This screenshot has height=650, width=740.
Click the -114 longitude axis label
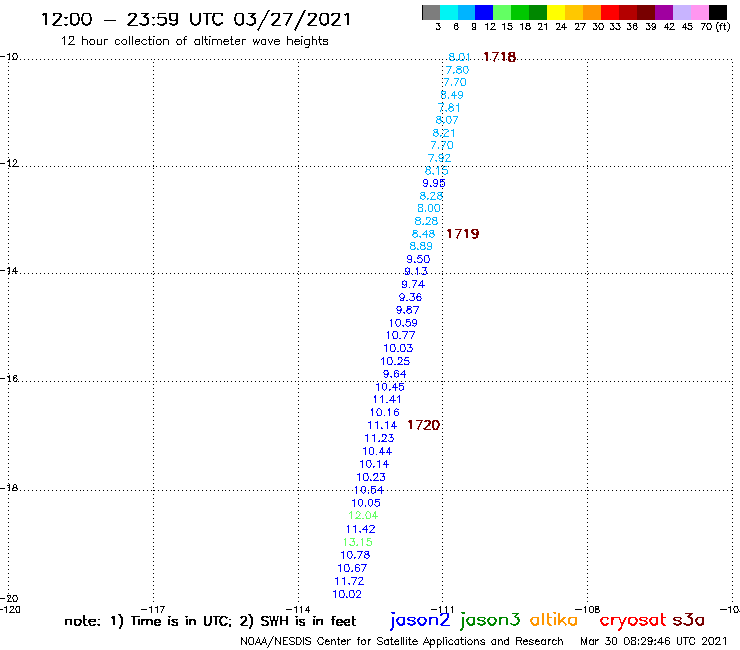coord(298,610)
